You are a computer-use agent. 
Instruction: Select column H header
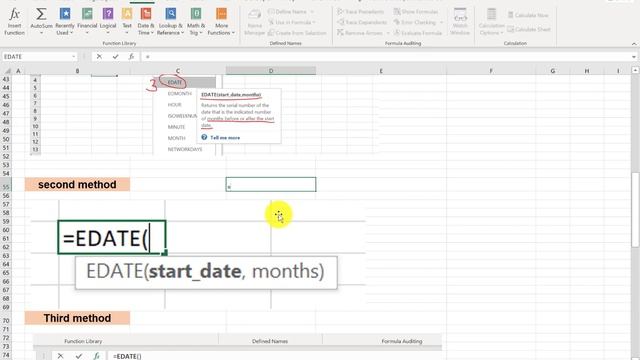587,71
